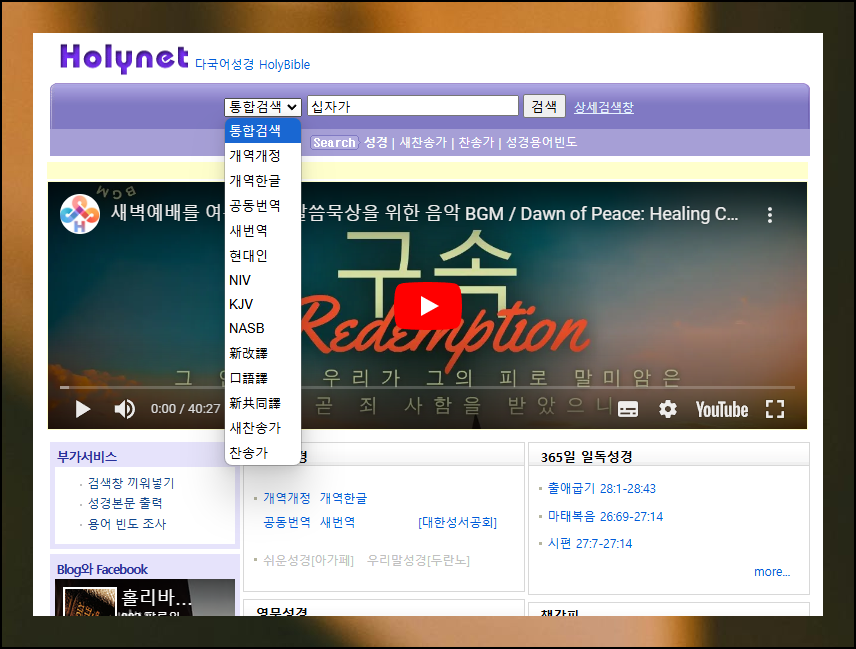Screen dimensions: 856x649
Task: Choose 口語譯 from the dropdown
Action: (x=263, y=378)
